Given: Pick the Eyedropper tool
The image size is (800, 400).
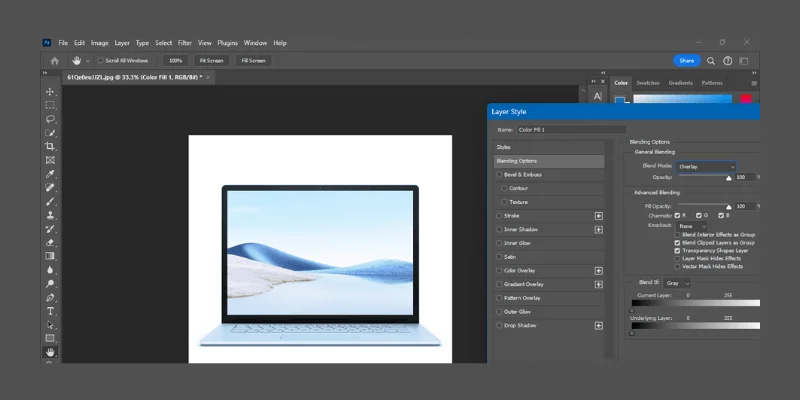Looking at the screenshot, I should pos(50,173).
